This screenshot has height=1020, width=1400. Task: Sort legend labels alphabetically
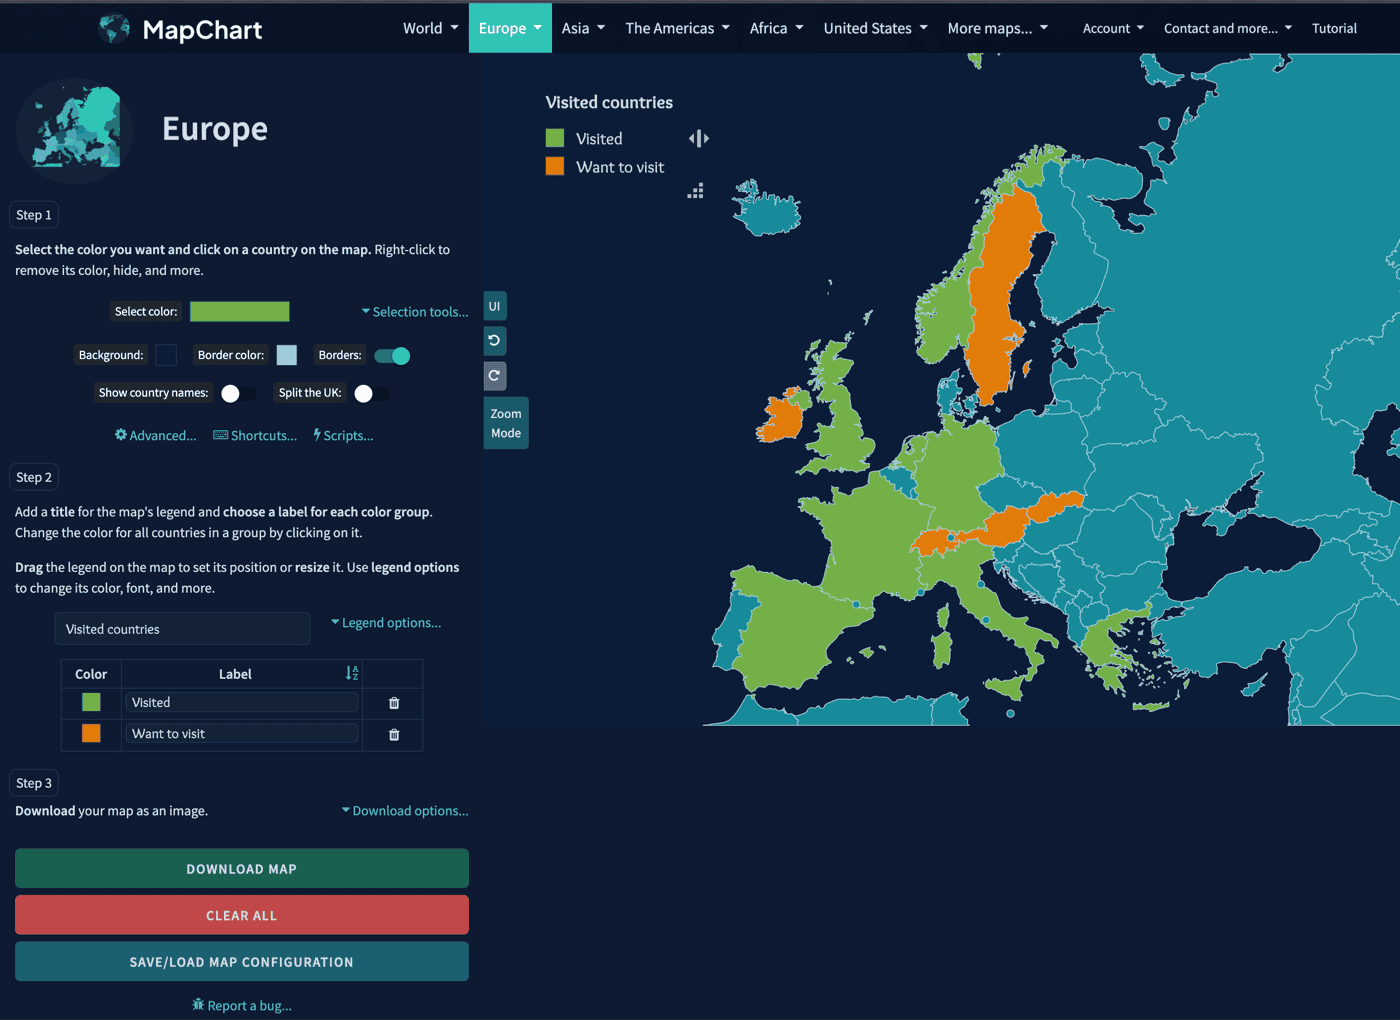tap(352, 674)
